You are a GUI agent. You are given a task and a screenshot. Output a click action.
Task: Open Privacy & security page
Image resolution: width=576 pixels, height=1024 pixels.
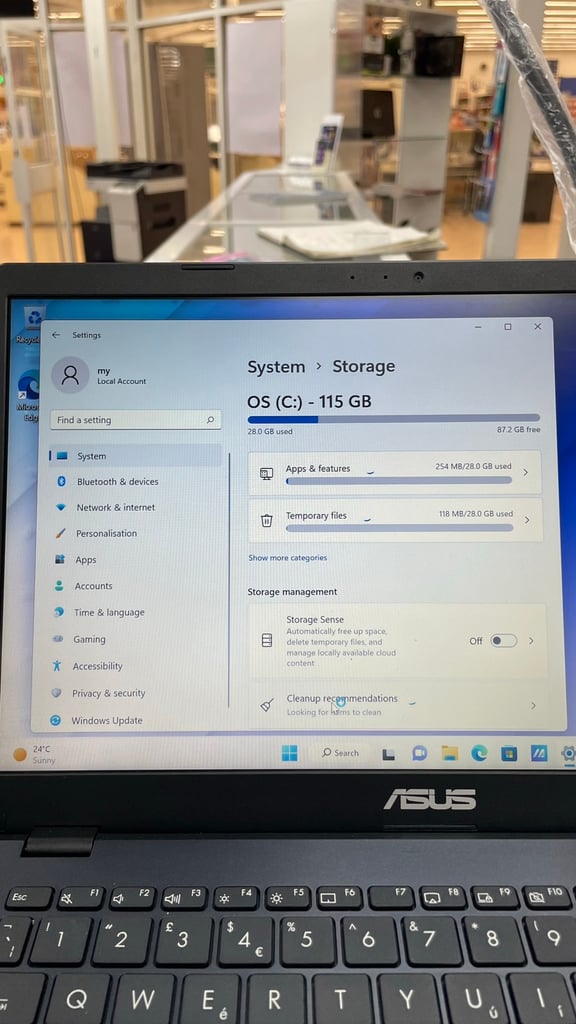[x=108, y=694]
